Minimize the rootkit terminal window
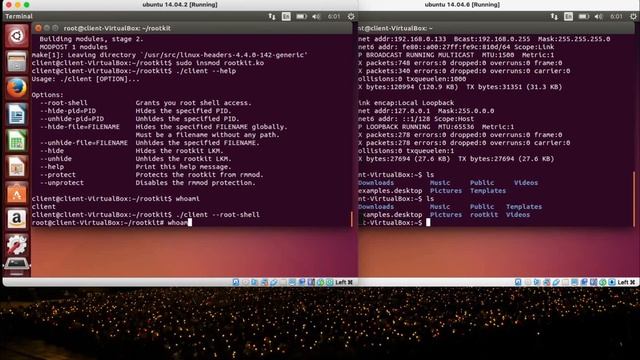 (47, 28)
